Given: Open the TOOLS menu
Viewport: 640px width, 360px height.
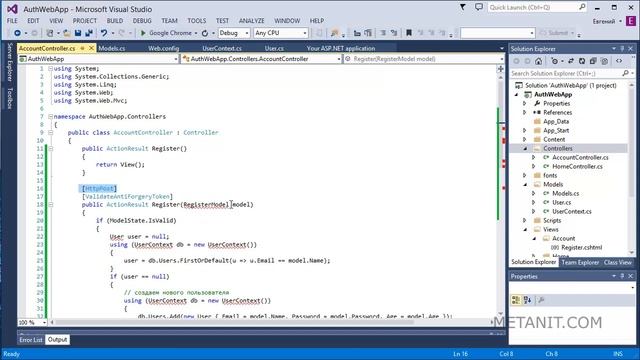Looking at the screenshot, I should tap(197, 20).
